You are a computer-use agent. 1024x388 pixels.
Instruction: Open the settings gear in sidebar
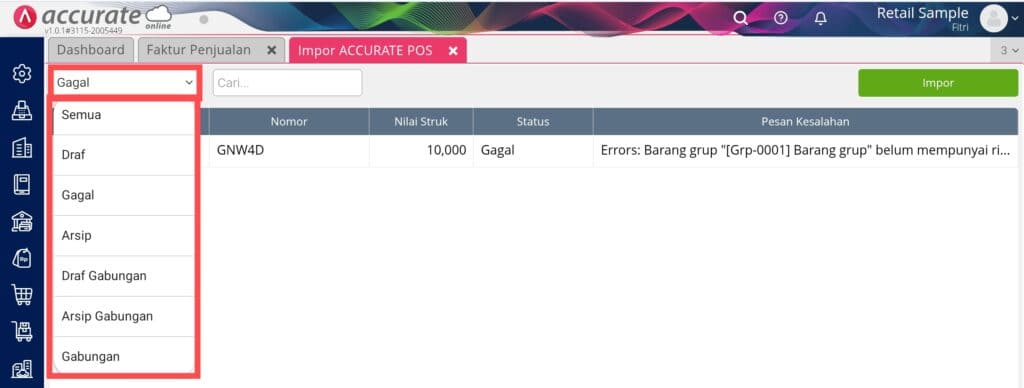pyautogui.click(x=22, y=74)
